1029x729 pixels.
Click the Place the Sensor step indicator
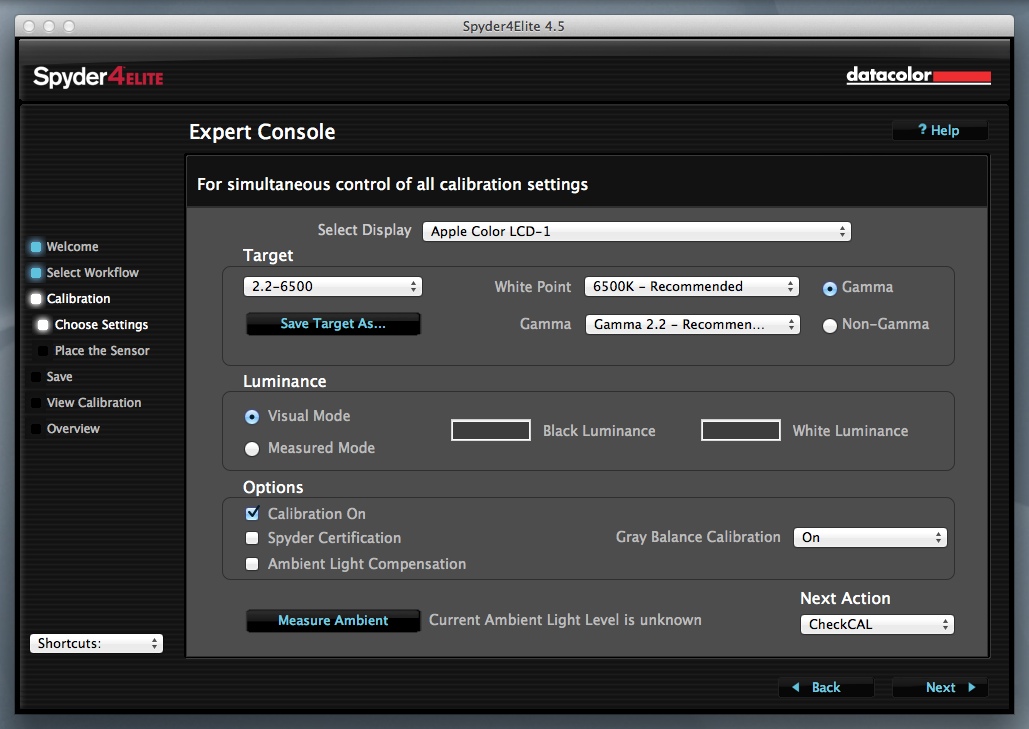[x=43, y=351]
